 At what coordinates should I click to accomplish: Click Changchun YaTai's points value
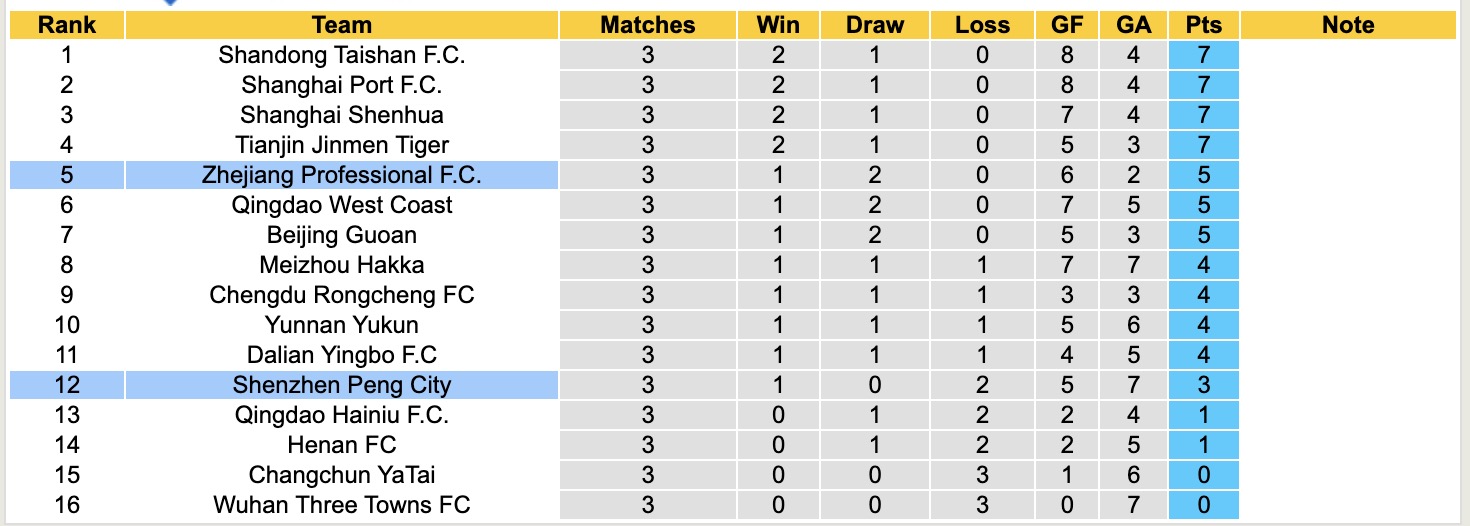point(1203,475)
